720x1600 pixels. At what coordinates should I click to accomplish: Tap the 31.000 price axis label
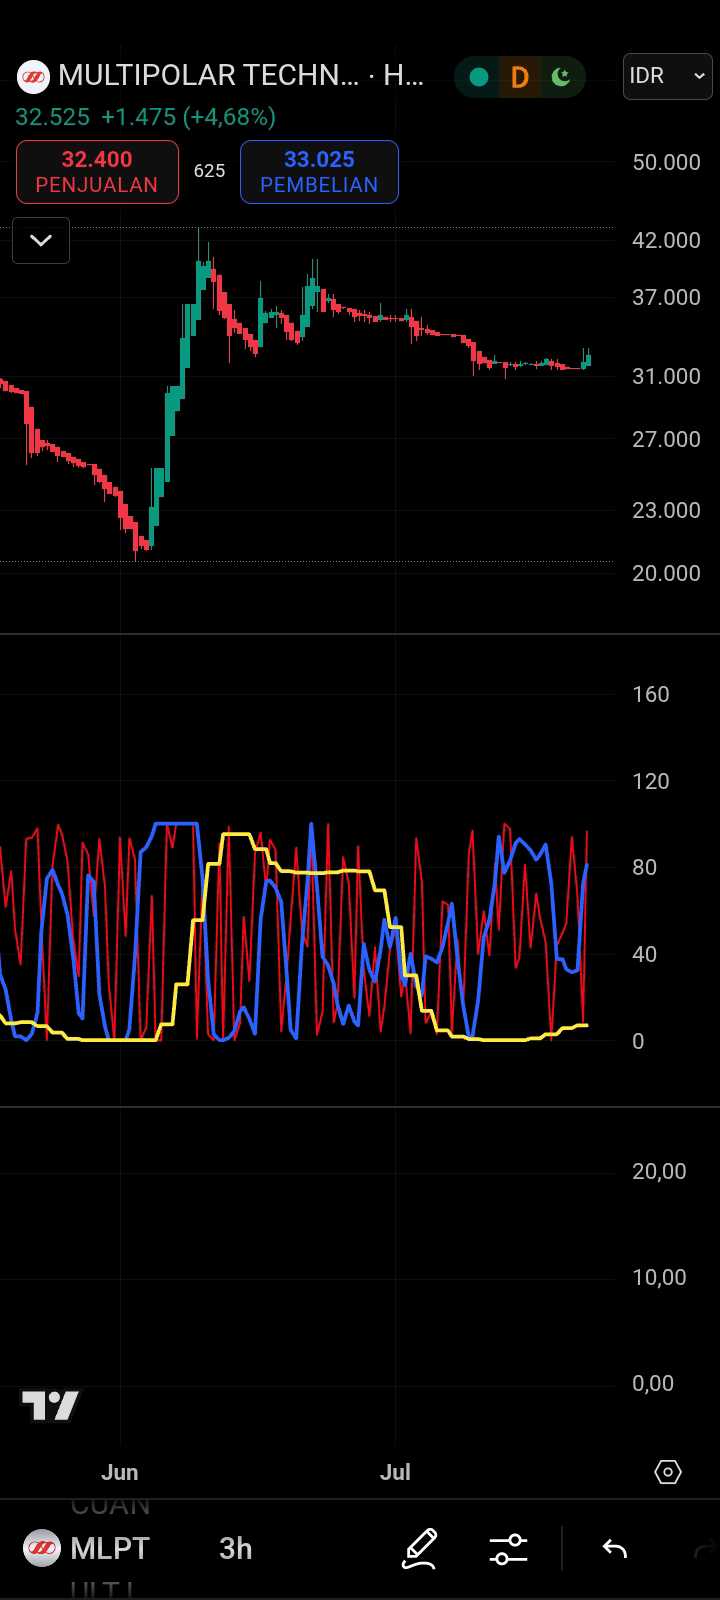[666, 376]
